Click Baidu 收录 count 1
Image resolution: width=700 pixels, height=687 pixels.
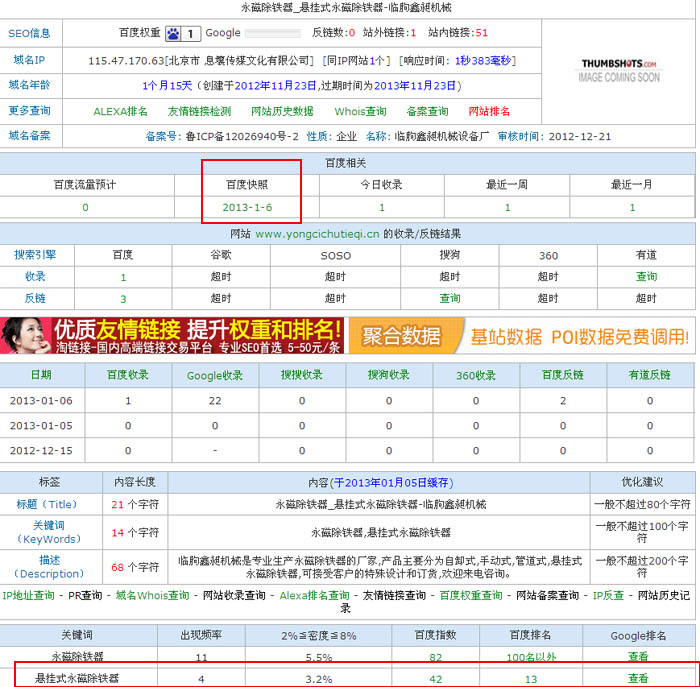[x=123, y=277]
